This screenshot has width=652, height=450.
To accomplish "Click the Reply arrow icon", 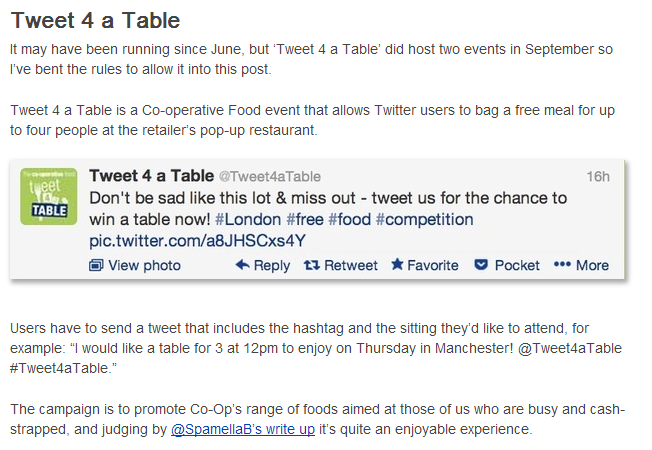I will click(x=242, y=265).
